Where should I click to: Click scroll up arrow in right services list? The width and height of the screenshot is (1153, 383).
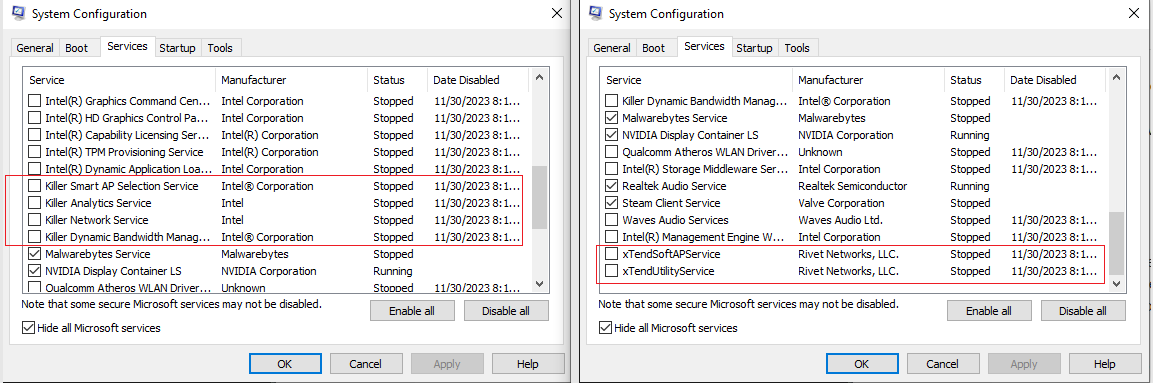[x=1115, y=76]
